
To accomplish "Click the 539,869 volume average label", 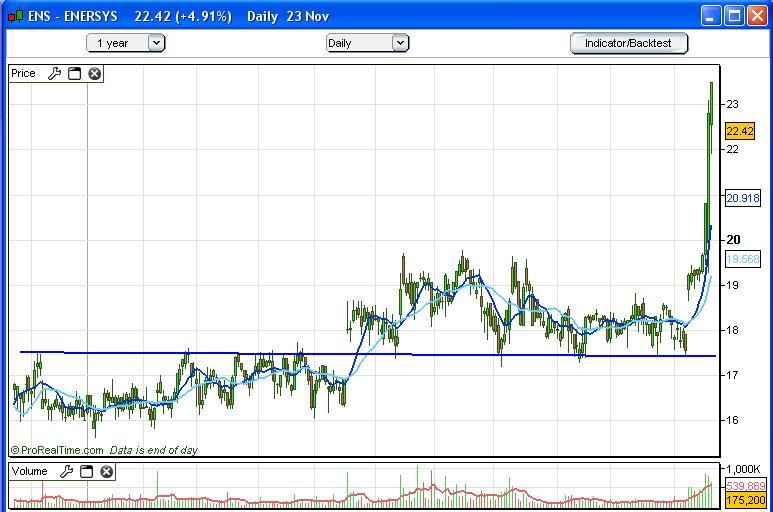I will click(x=746, y=485).
